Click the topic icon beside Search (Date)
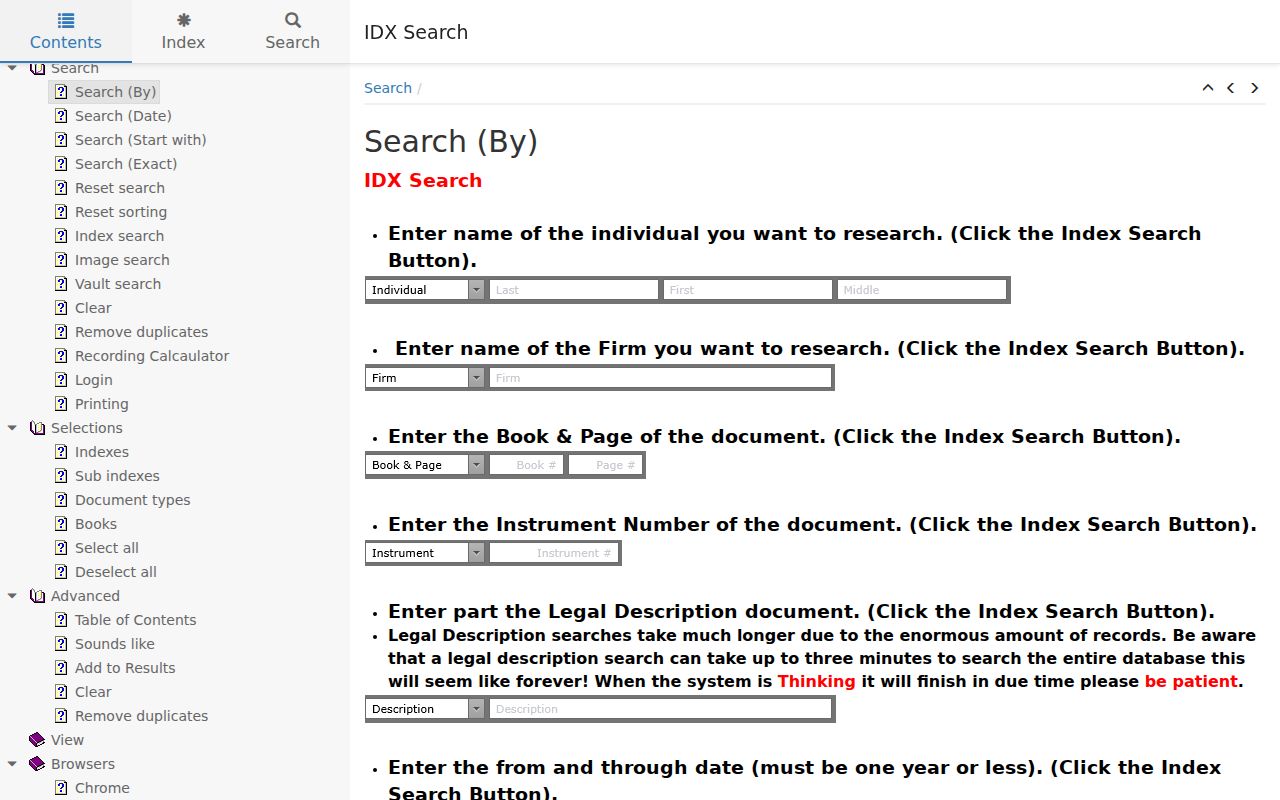 tap(61, 116)
